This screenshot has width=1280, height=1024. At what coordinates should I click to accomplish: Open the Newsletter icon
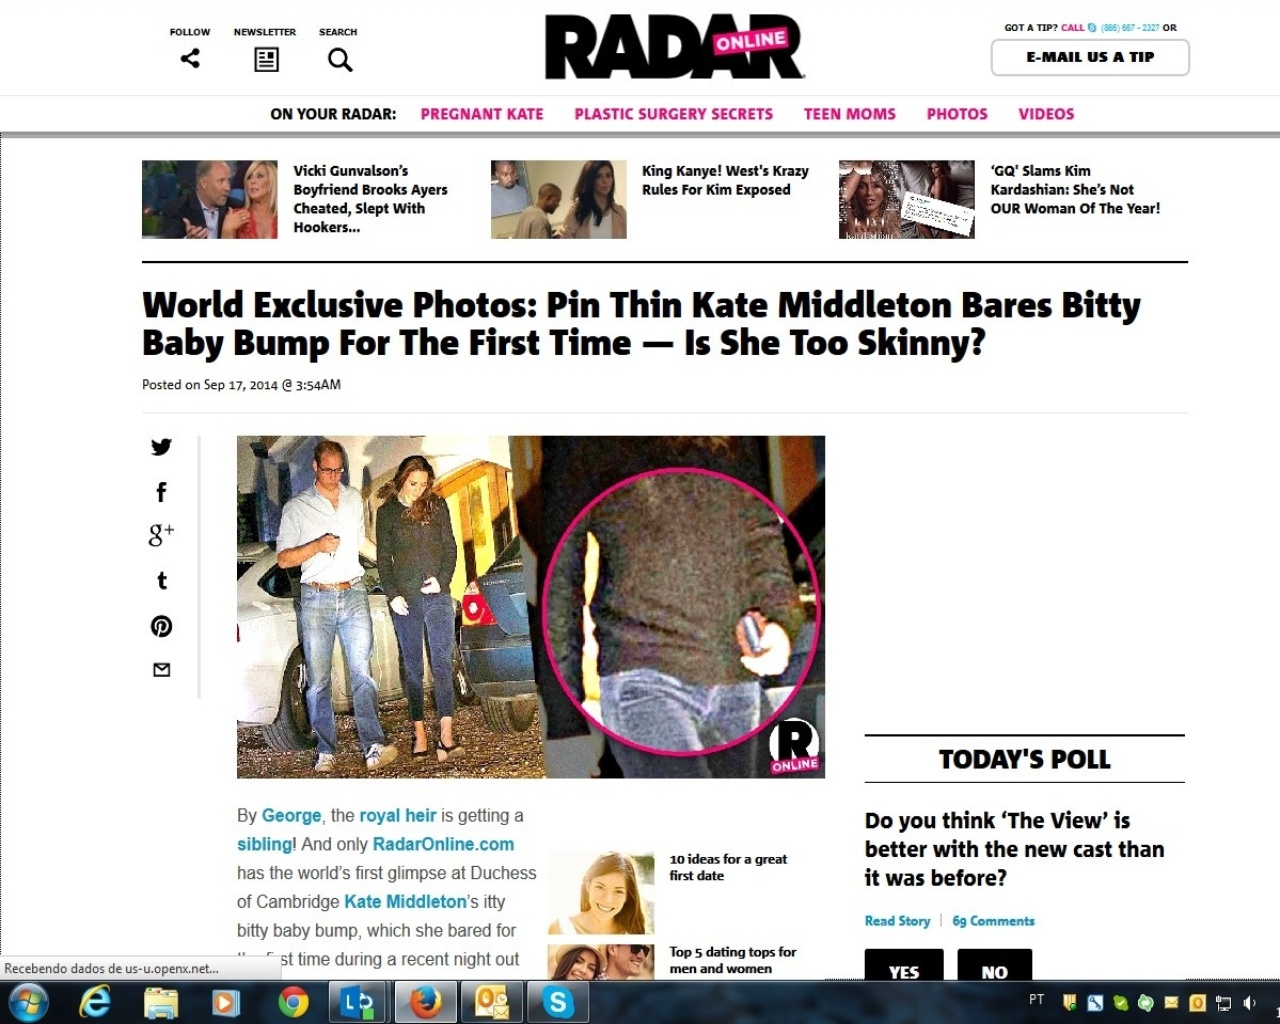tap(266, 60)
